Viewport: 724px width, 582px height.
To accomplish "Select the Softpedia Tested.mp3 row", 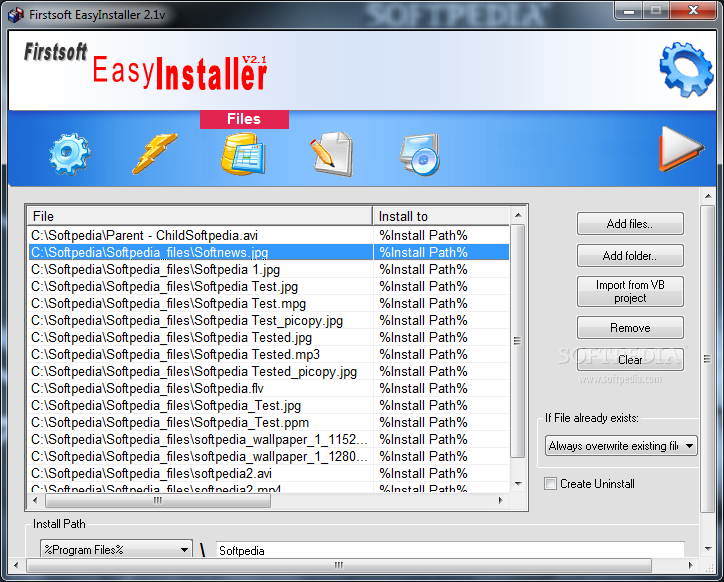I will 269,355.
